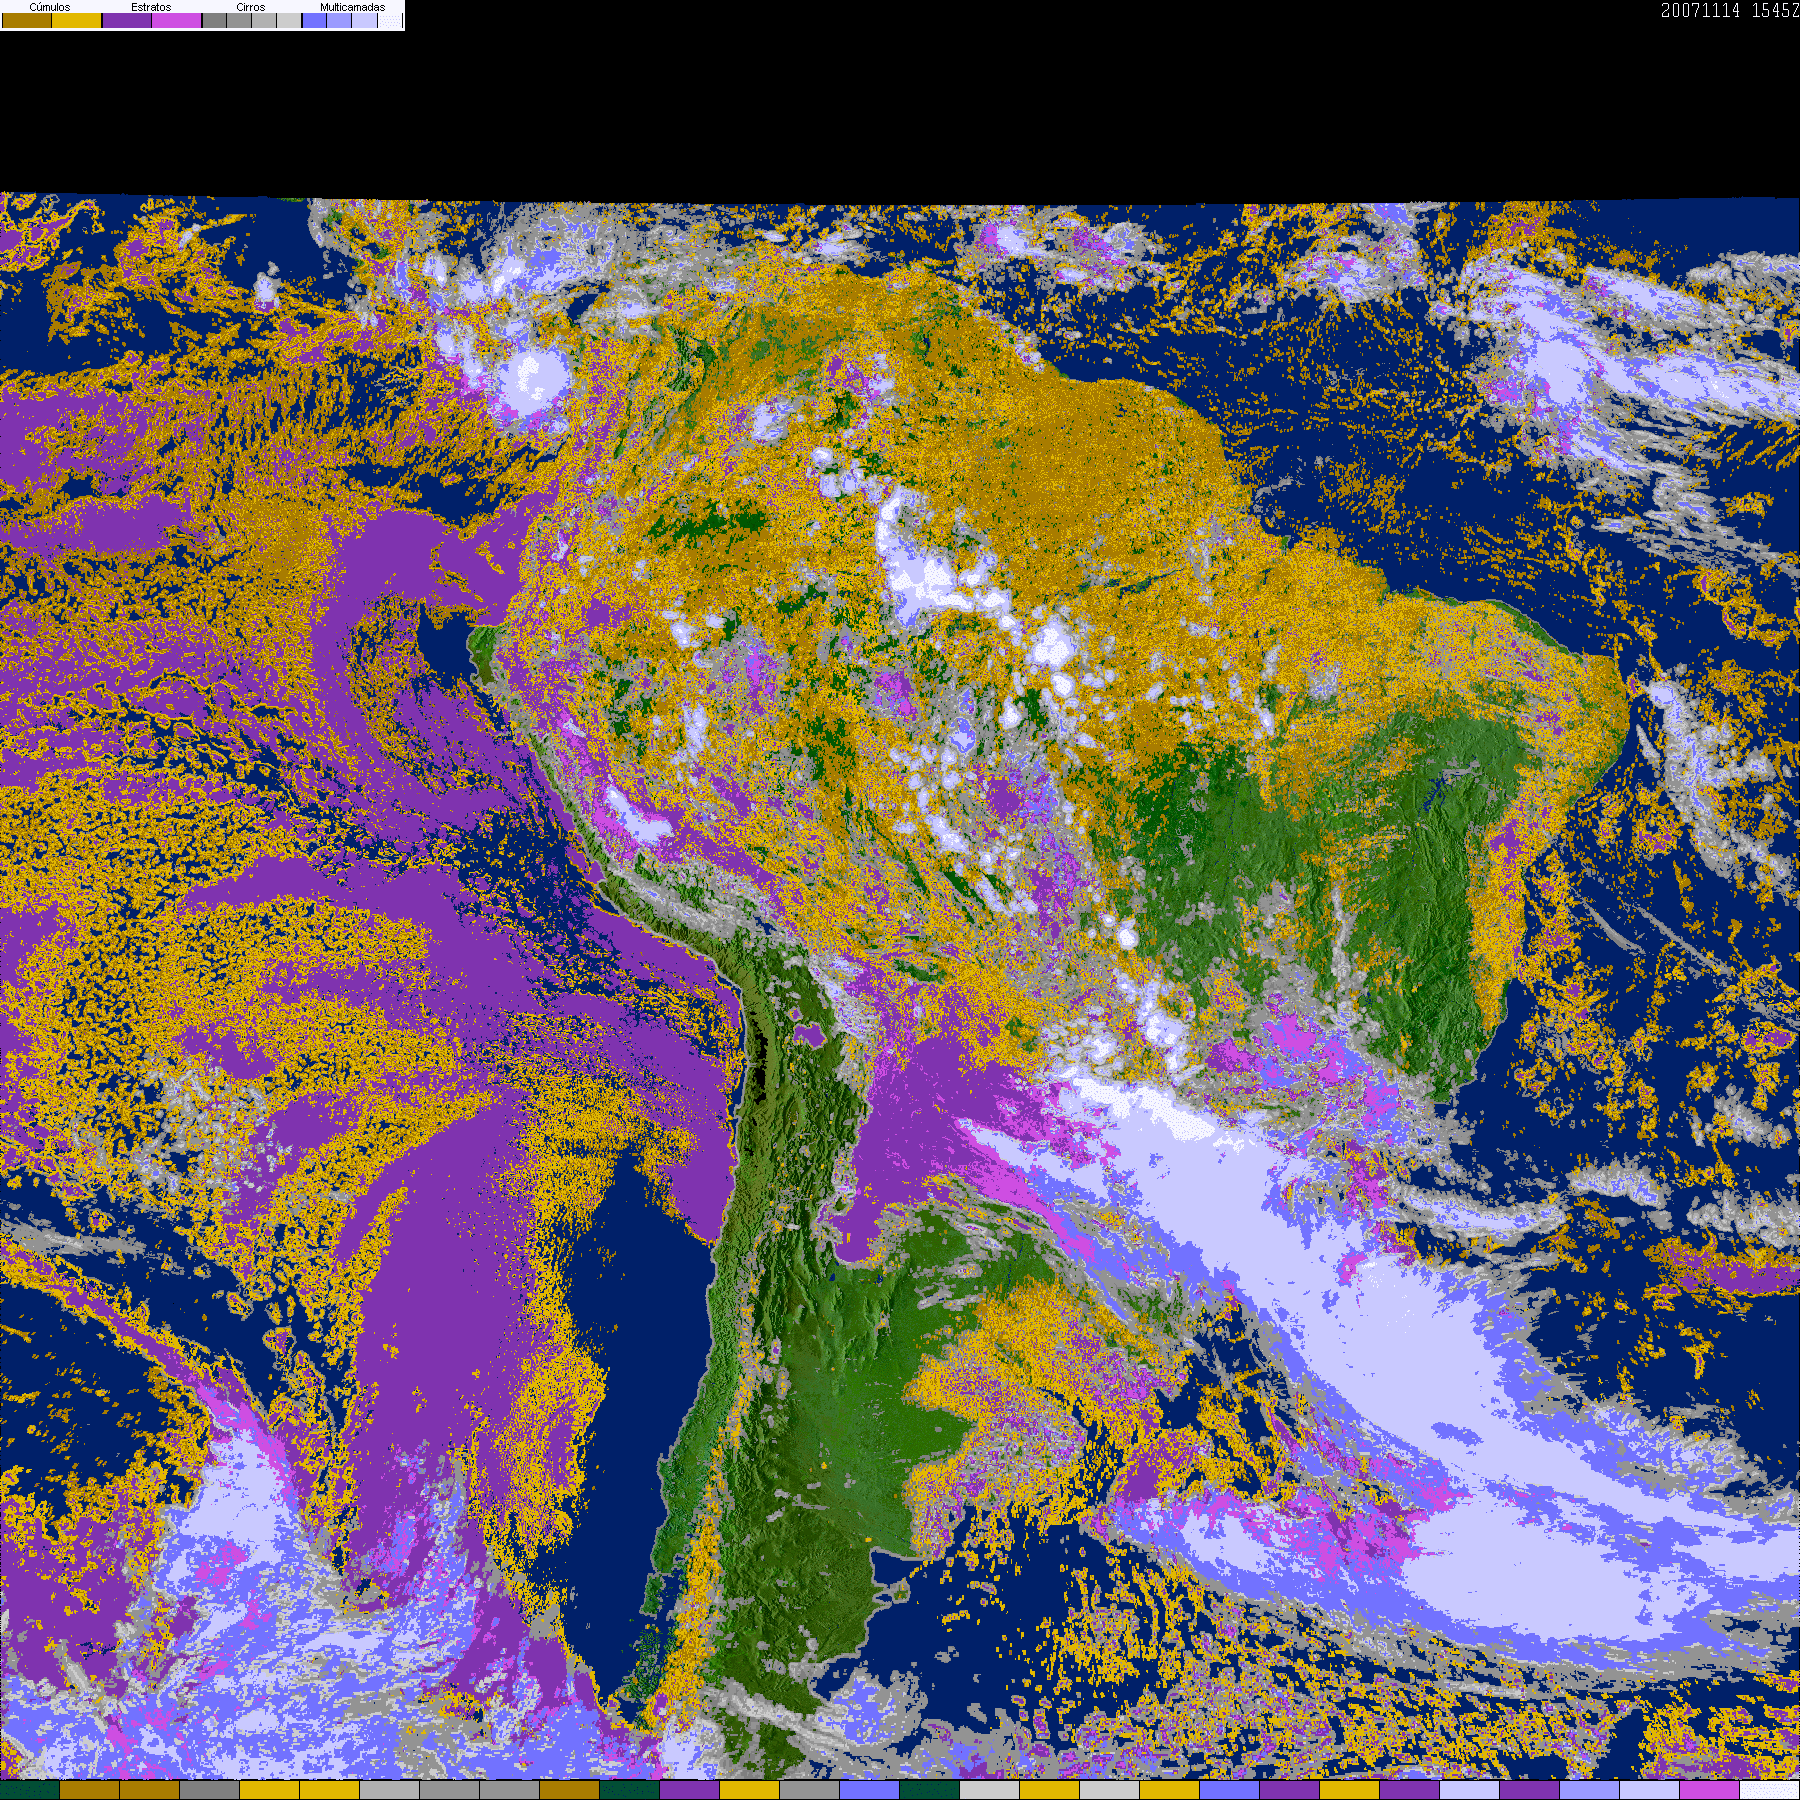This screenshot has width=1800, height=1800.
Task: Click the Estratos legend label
Action: (151, 7)
